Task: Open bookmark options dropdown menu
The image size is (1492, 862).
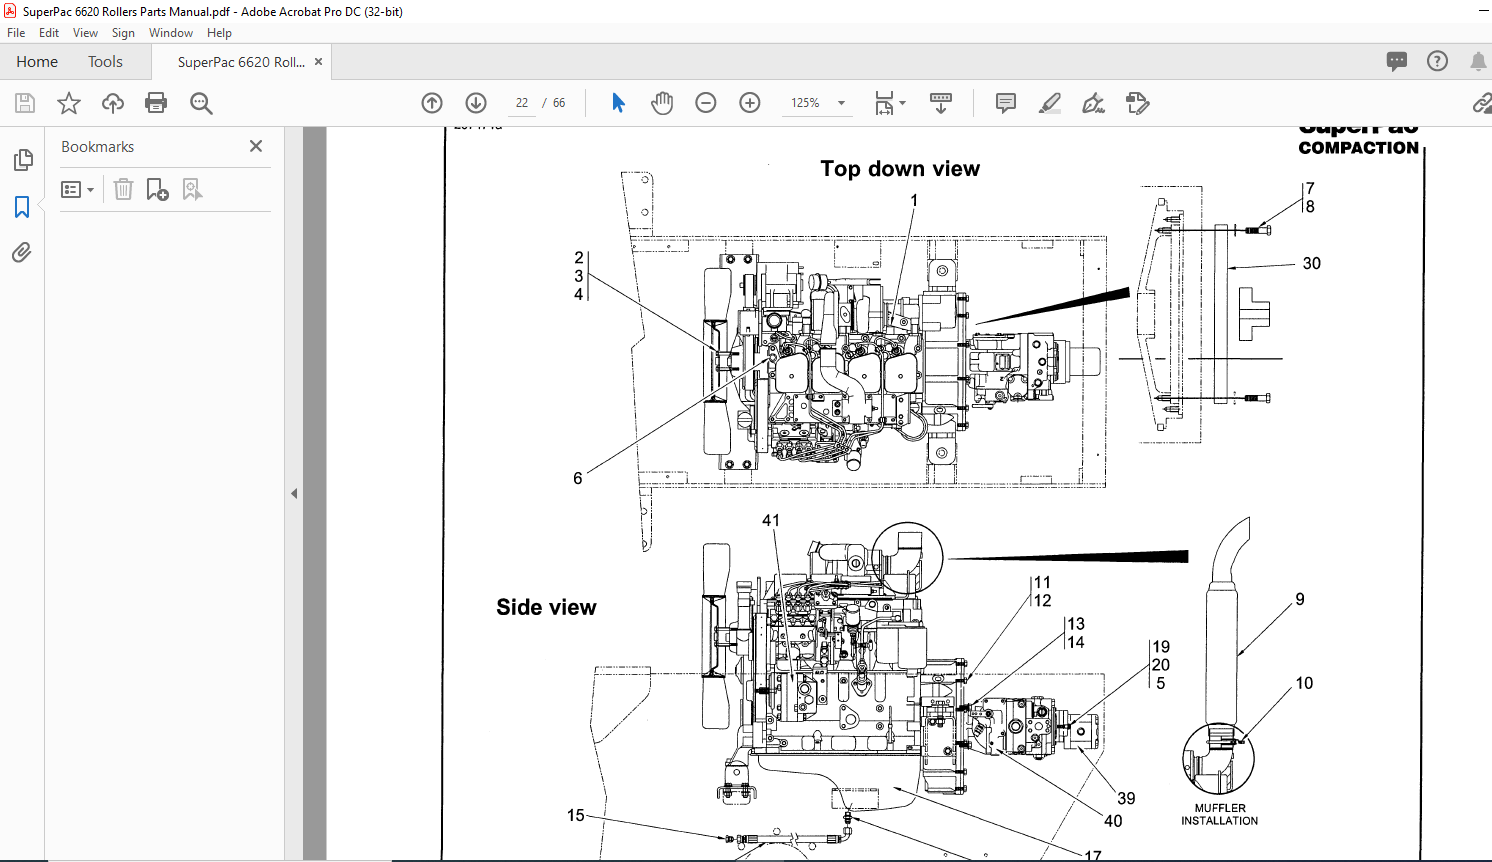Action: 77,189
